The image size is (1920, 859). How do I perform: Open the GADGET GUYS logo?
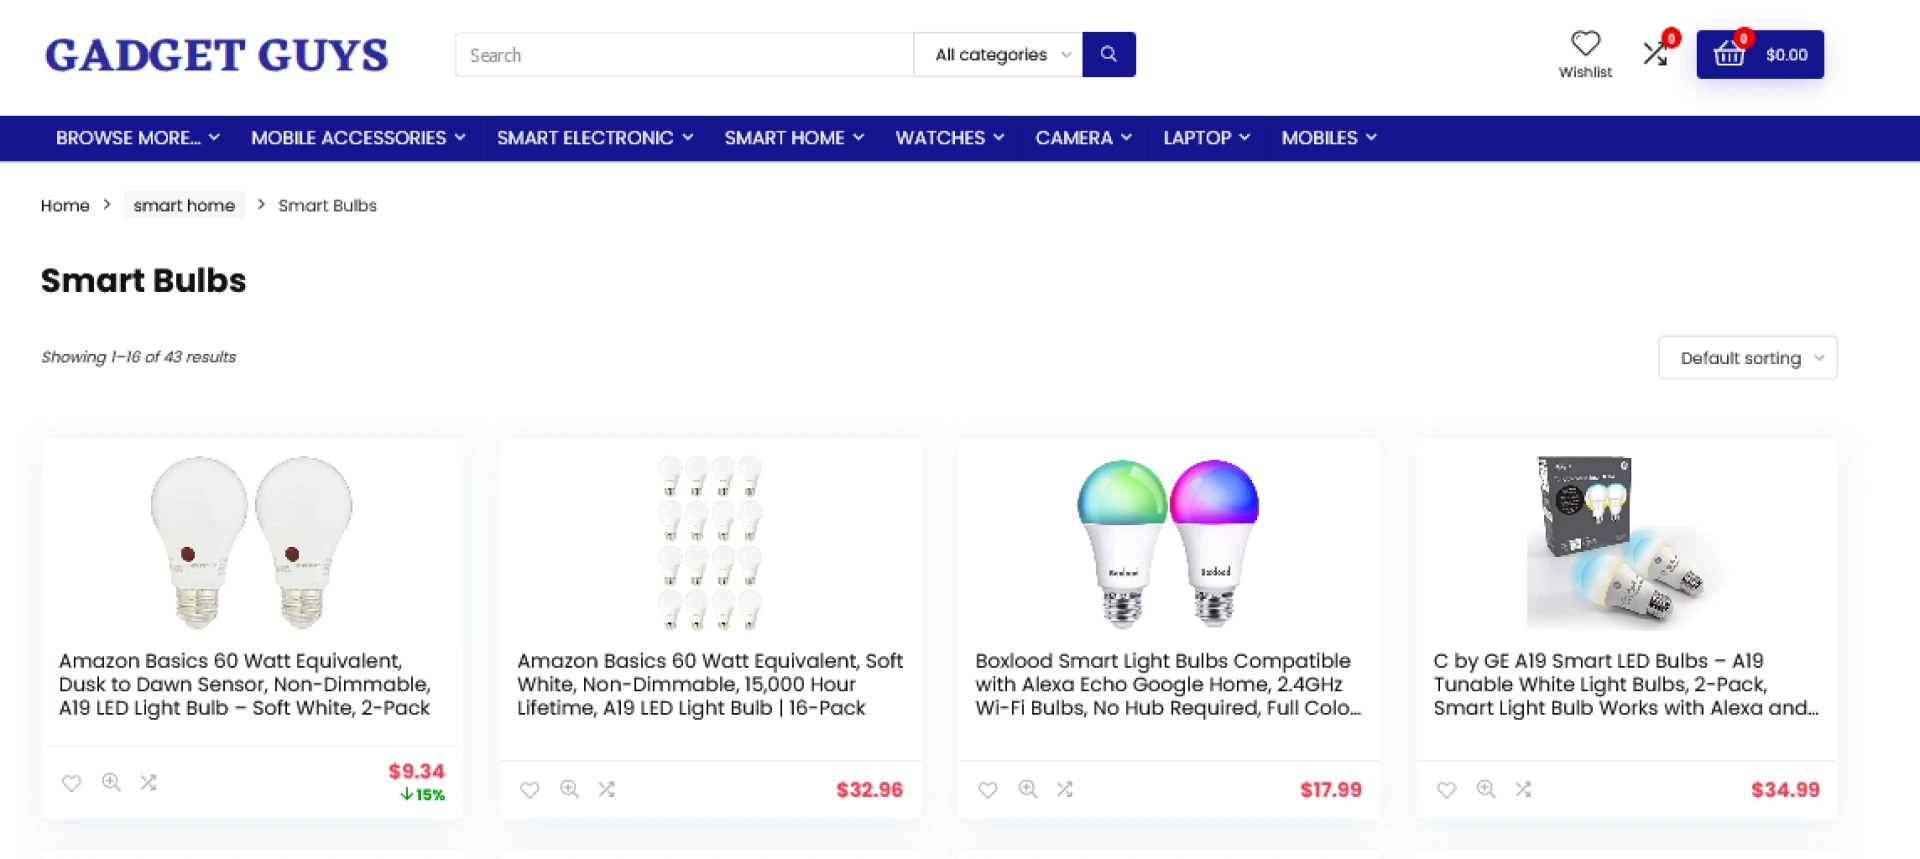pos(216,55)
